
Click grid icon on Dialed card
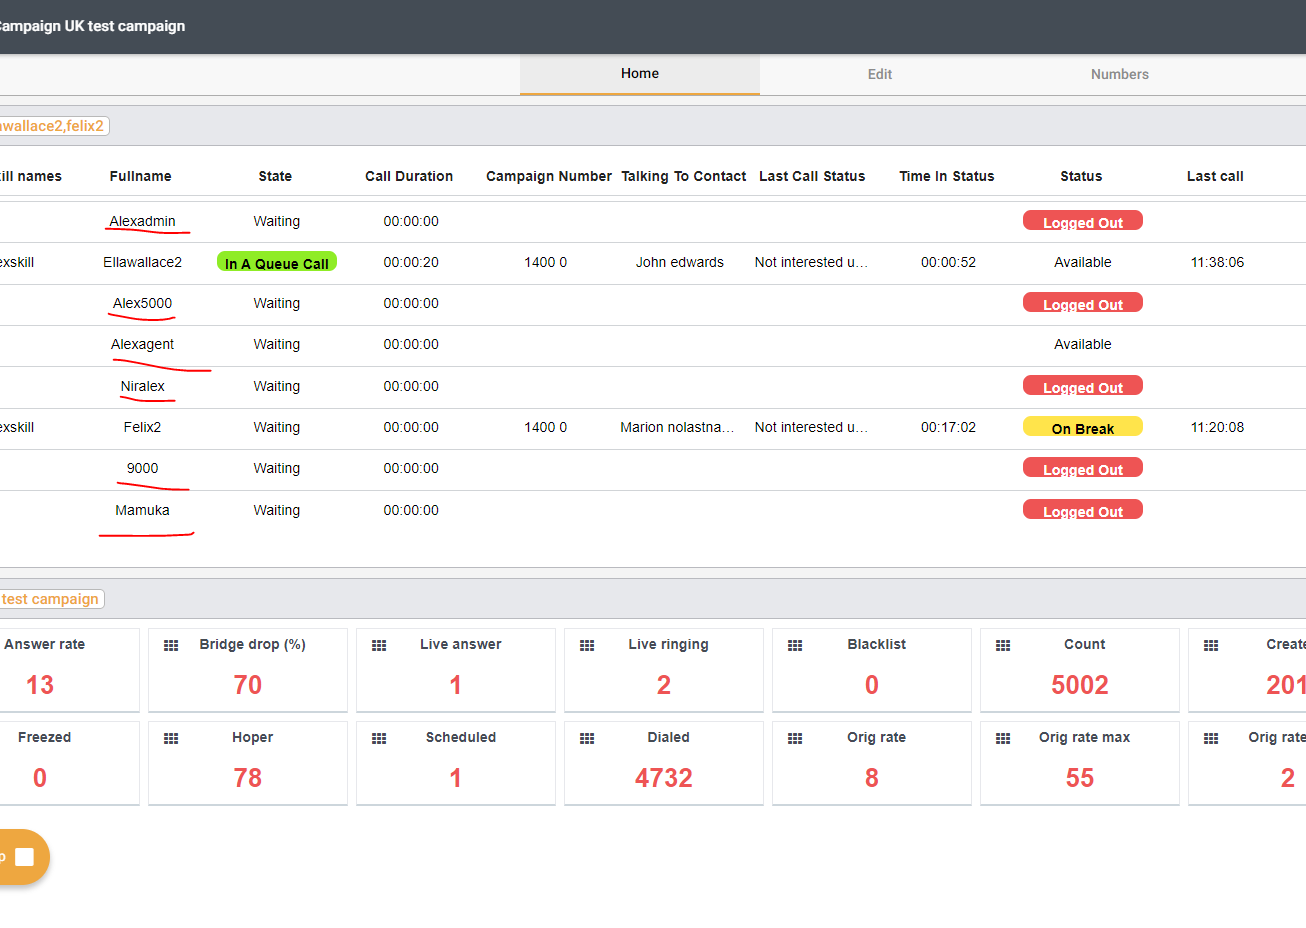click(x=587, y=739)
